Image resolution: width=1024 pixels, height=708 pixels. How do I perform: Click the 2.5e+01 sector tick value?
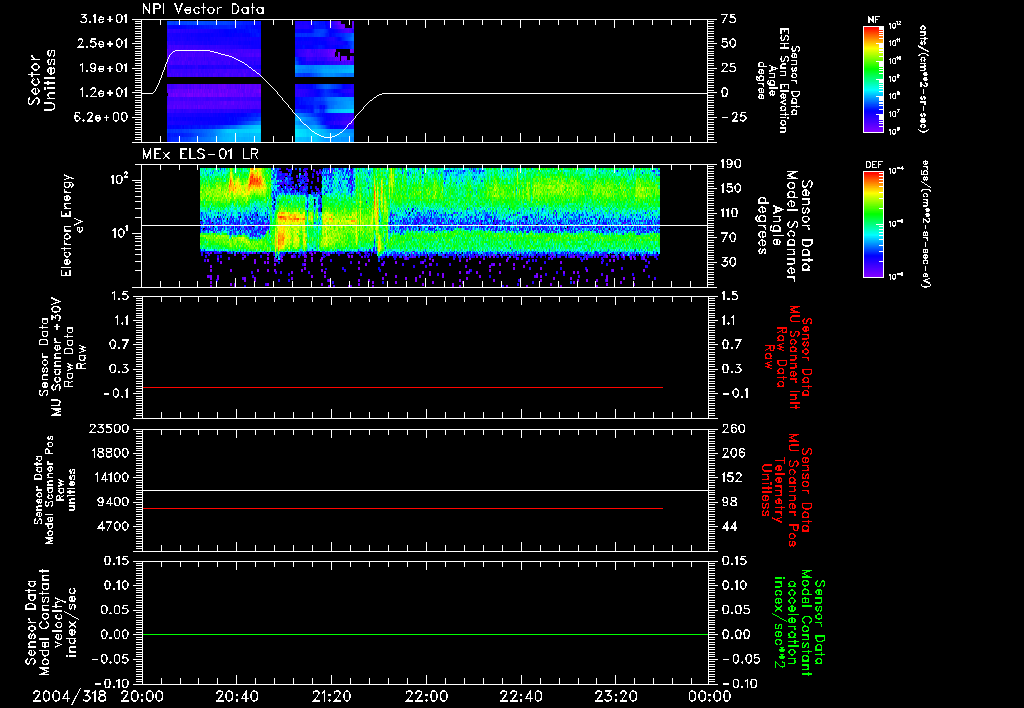[x=105, y=43]
